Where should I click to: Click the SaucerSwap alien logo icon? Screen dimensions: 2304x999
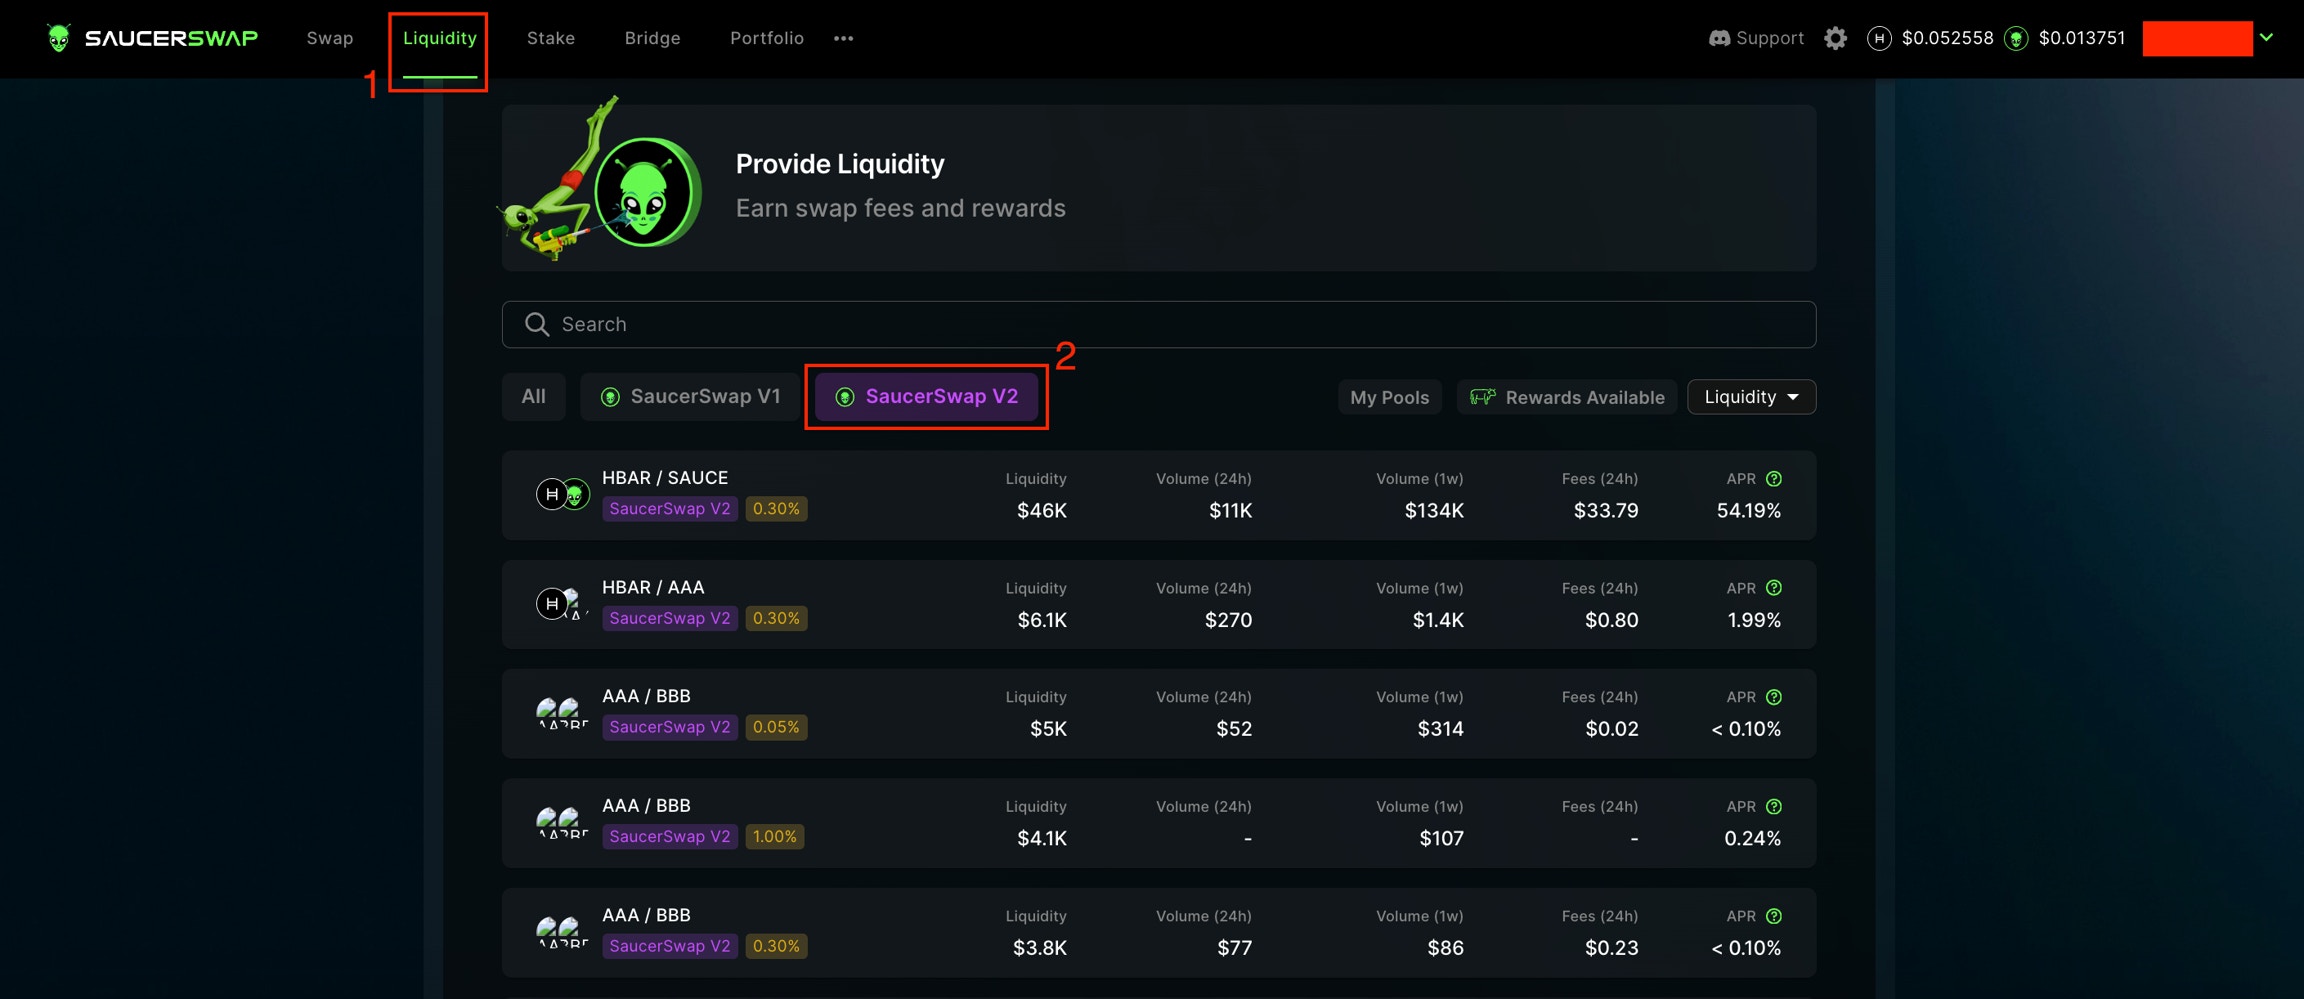tap(59, 38)
